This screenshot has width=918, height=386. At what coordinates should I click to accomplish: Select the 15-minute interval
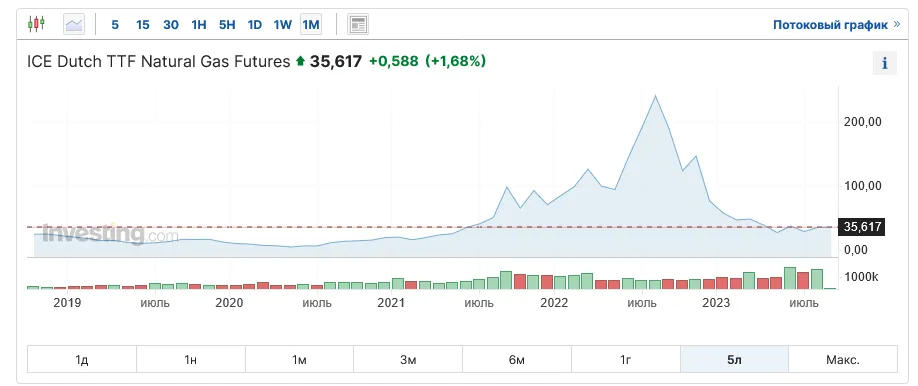pyautogui.click(x=142, y=24)
